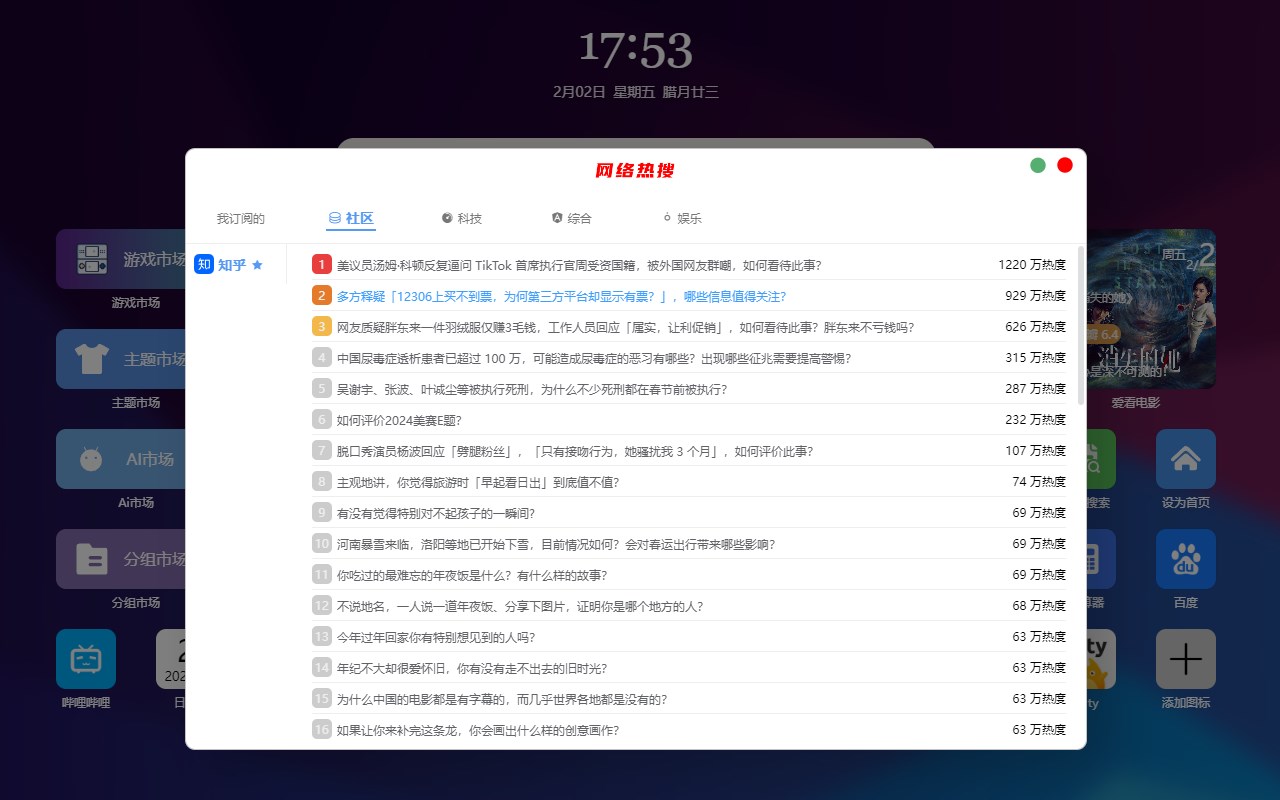Click the 1220 万热度 heat value
Screen dimensions: 1280x800
pos(1032,265)
